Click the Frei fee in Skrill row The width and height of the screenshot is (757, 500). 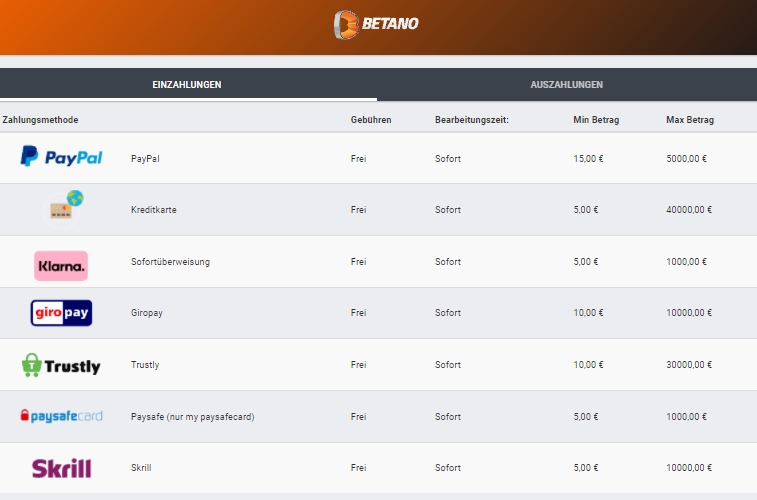click(358, 468)
